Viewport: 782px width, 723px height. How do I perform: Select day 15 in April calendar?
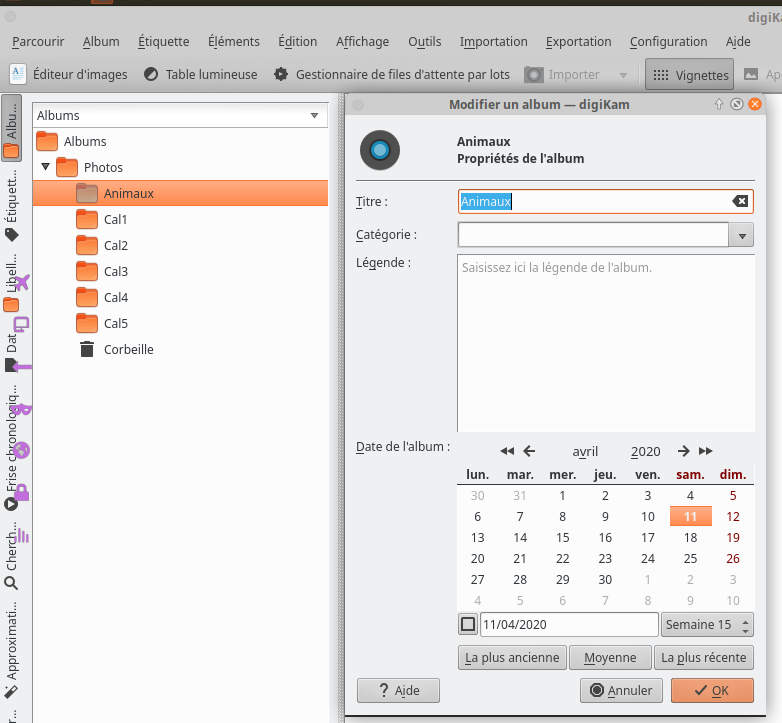pyautogui.click(x=563, y=538)
